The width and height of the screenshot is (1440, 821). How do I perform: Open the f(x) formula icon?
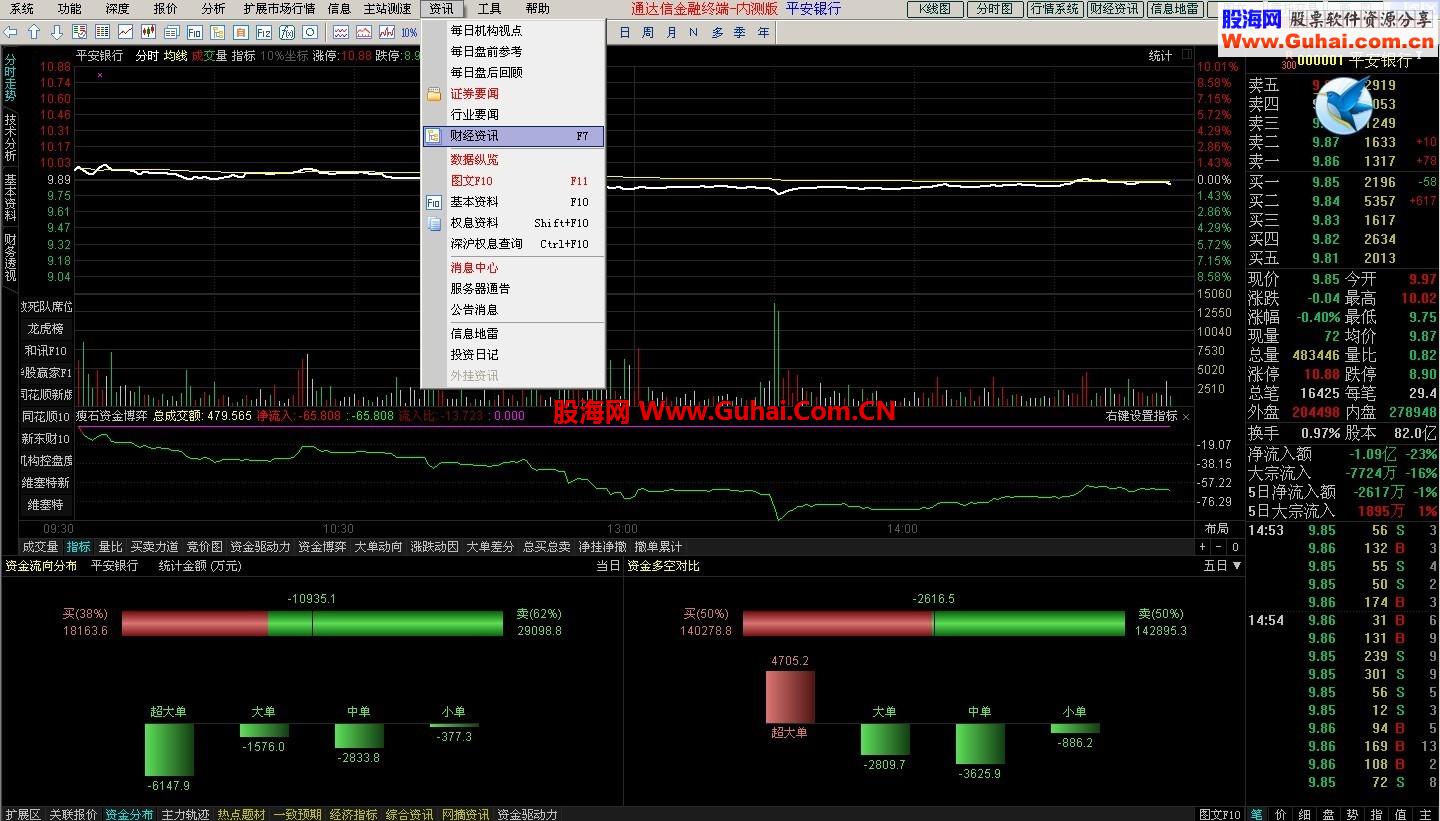click(x=286, y=33)
